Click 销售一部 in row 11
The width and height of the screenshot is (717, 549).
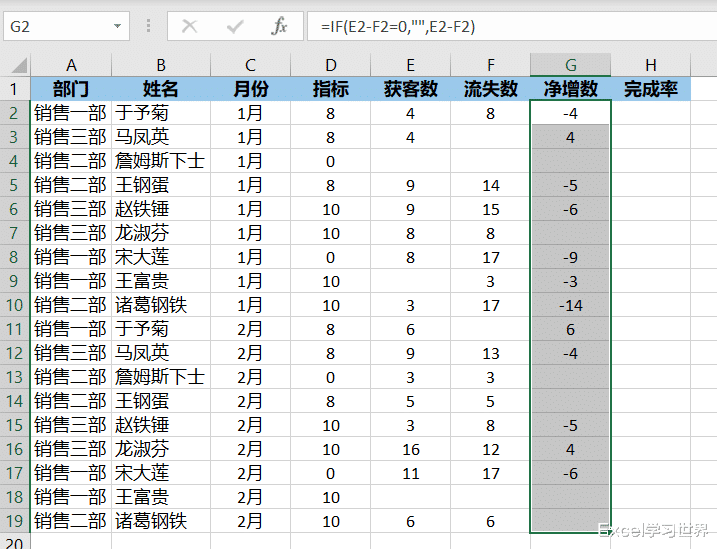coord(70,329)
